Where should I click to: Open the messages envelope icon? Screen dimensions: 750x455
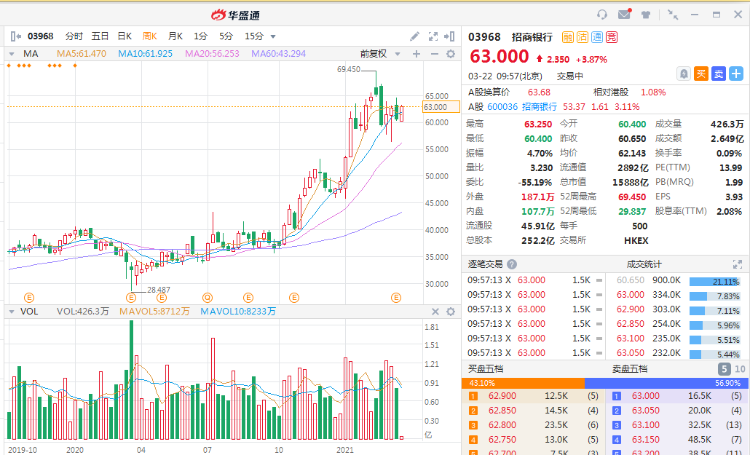pyautogui.click(x=624, y=14)
